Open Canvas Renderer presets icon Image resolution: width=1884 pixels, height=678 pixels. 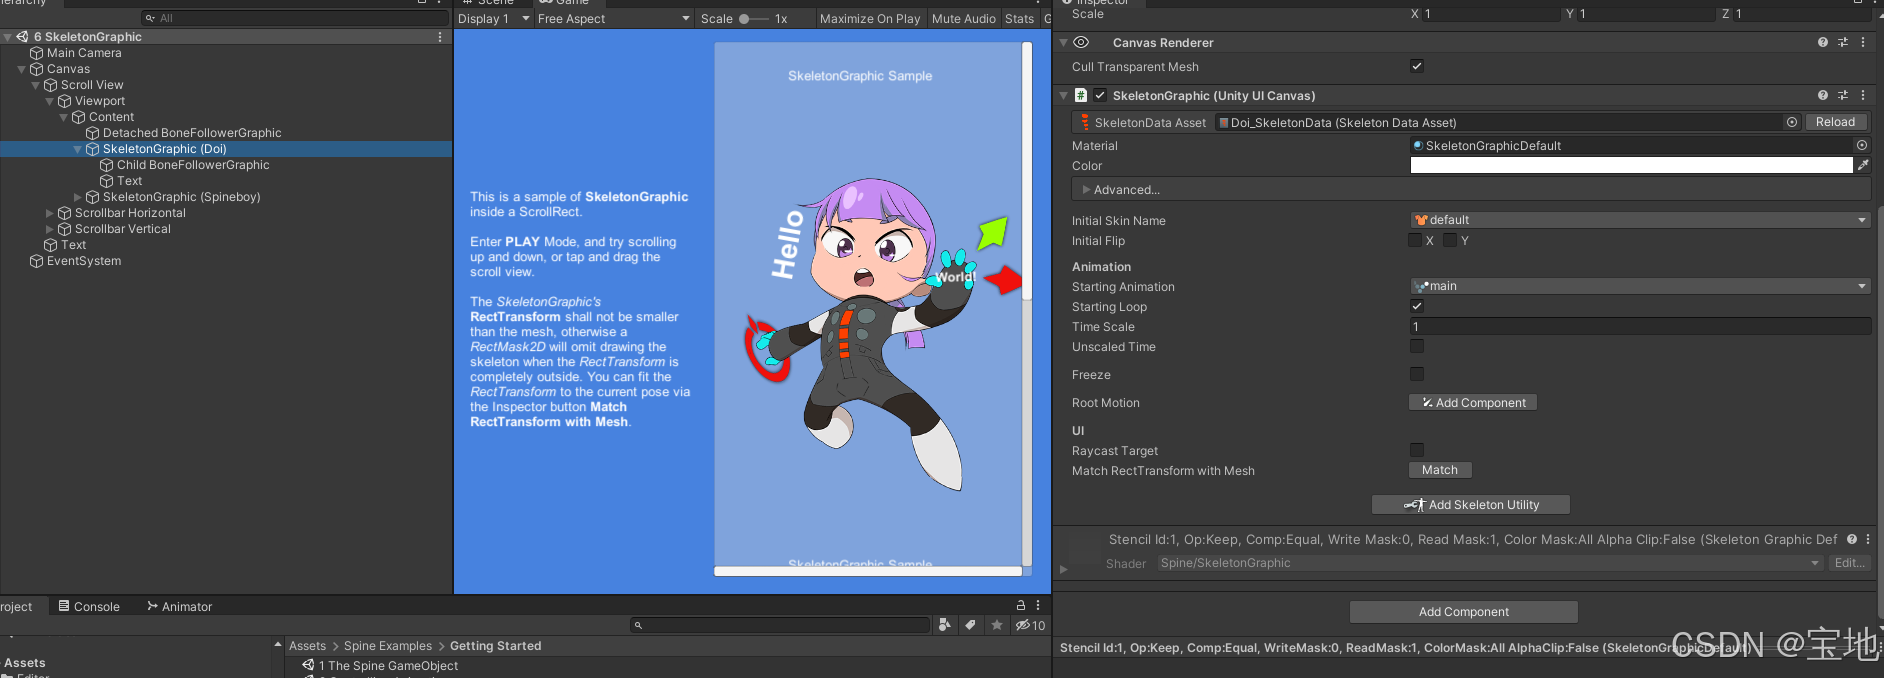pyautogui.click(x=1843, y=43)
